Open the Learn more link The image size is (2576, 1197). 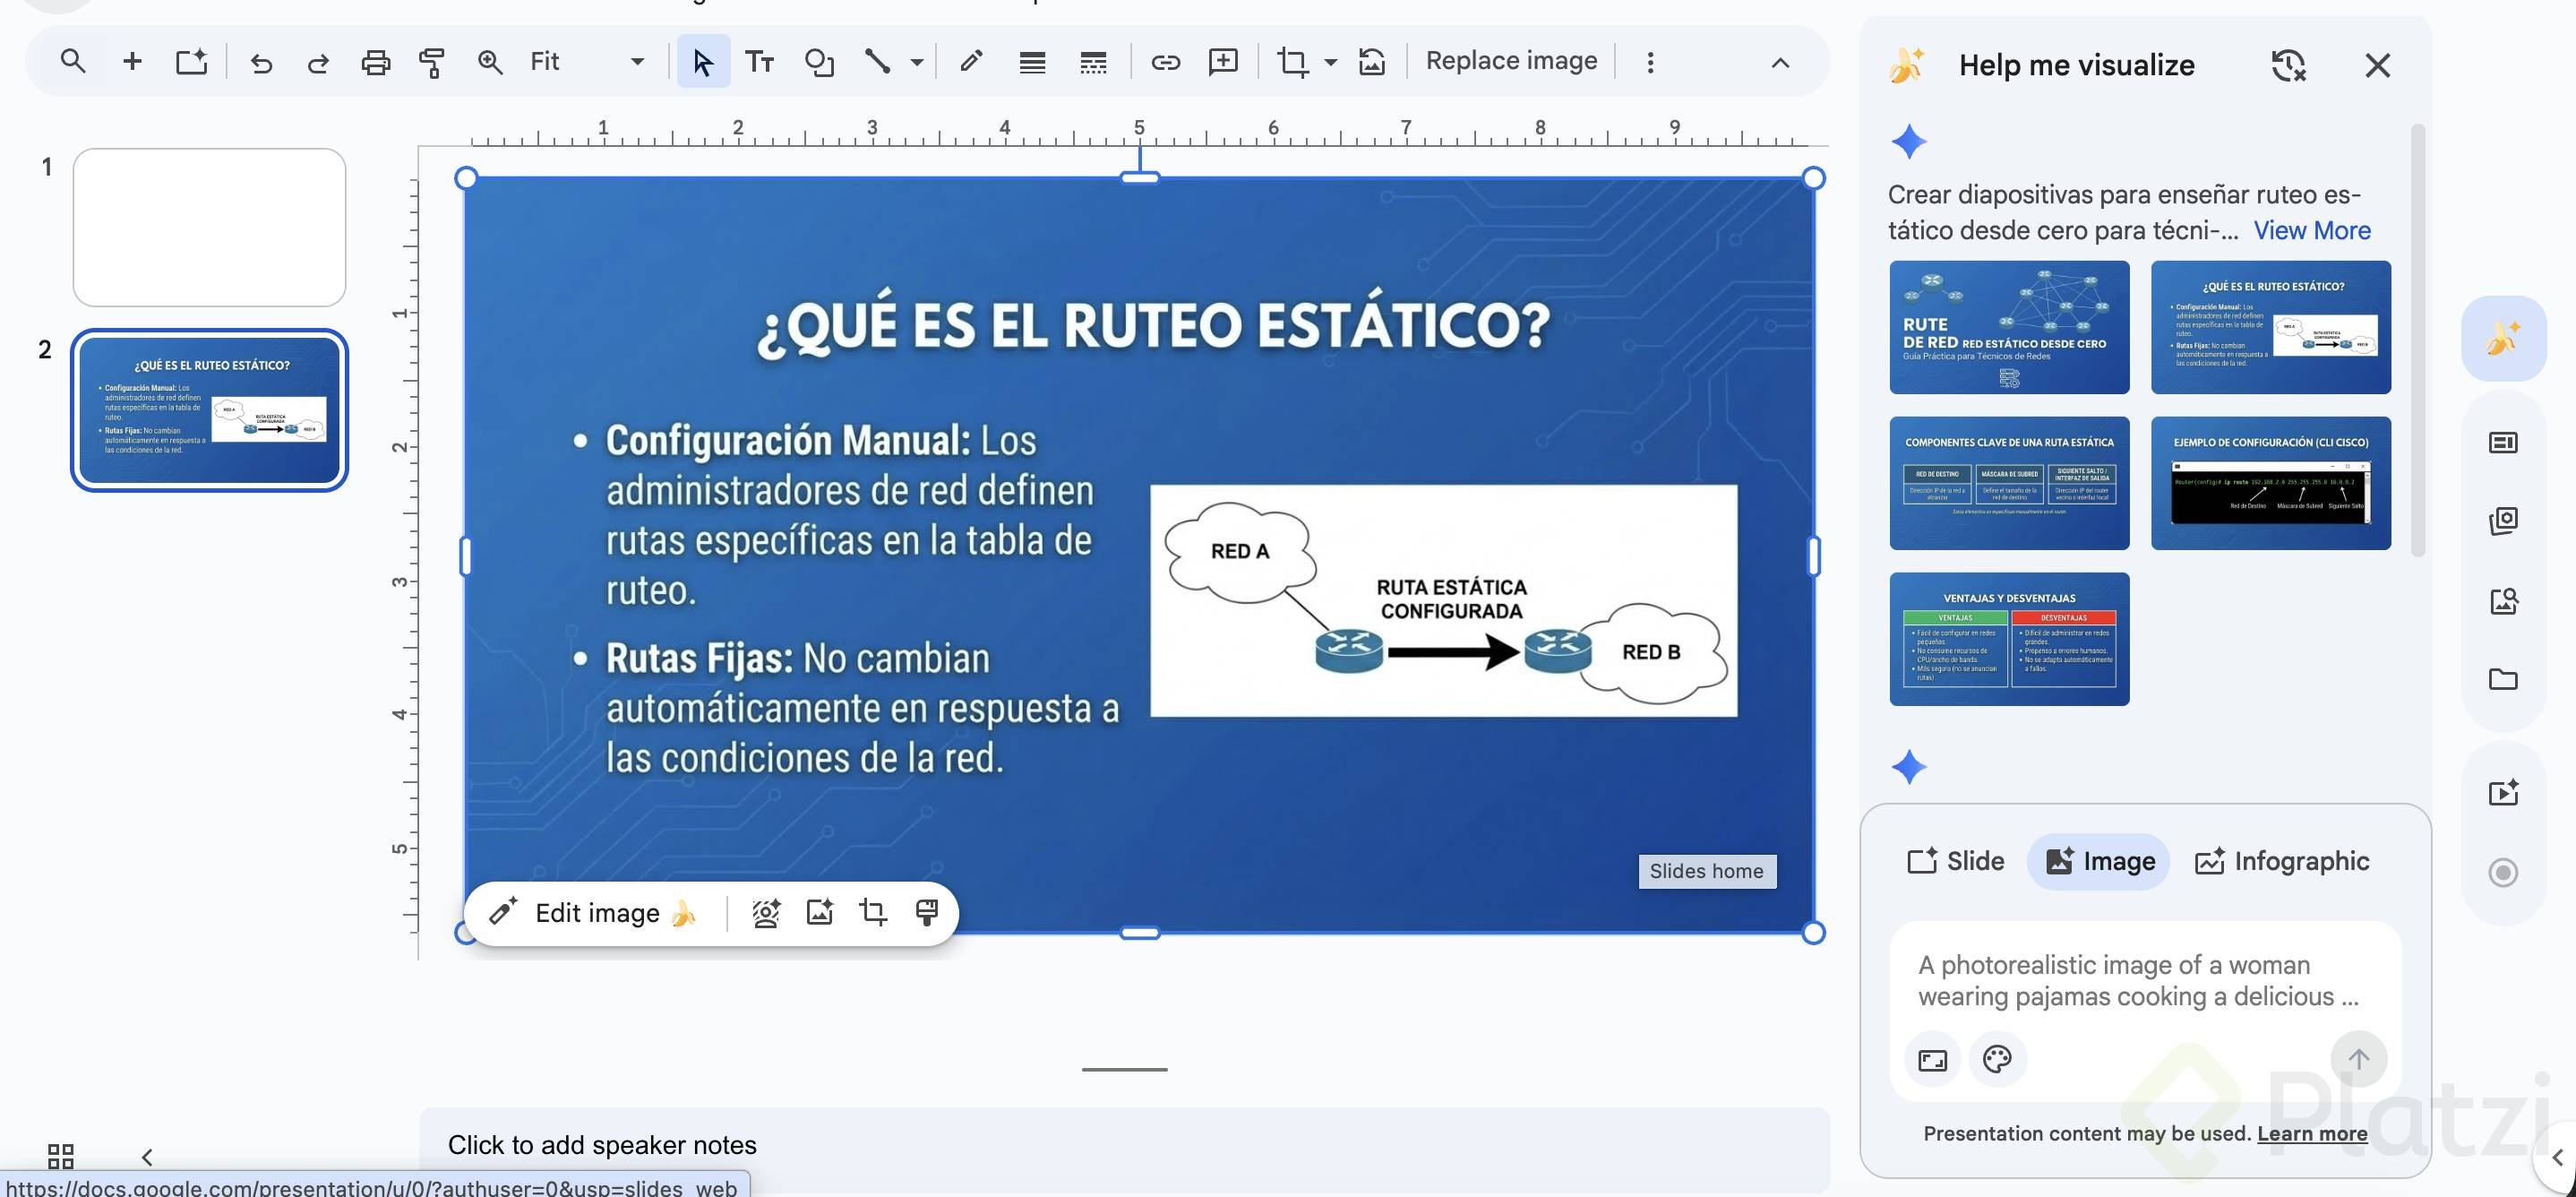coord(2311,1133)
